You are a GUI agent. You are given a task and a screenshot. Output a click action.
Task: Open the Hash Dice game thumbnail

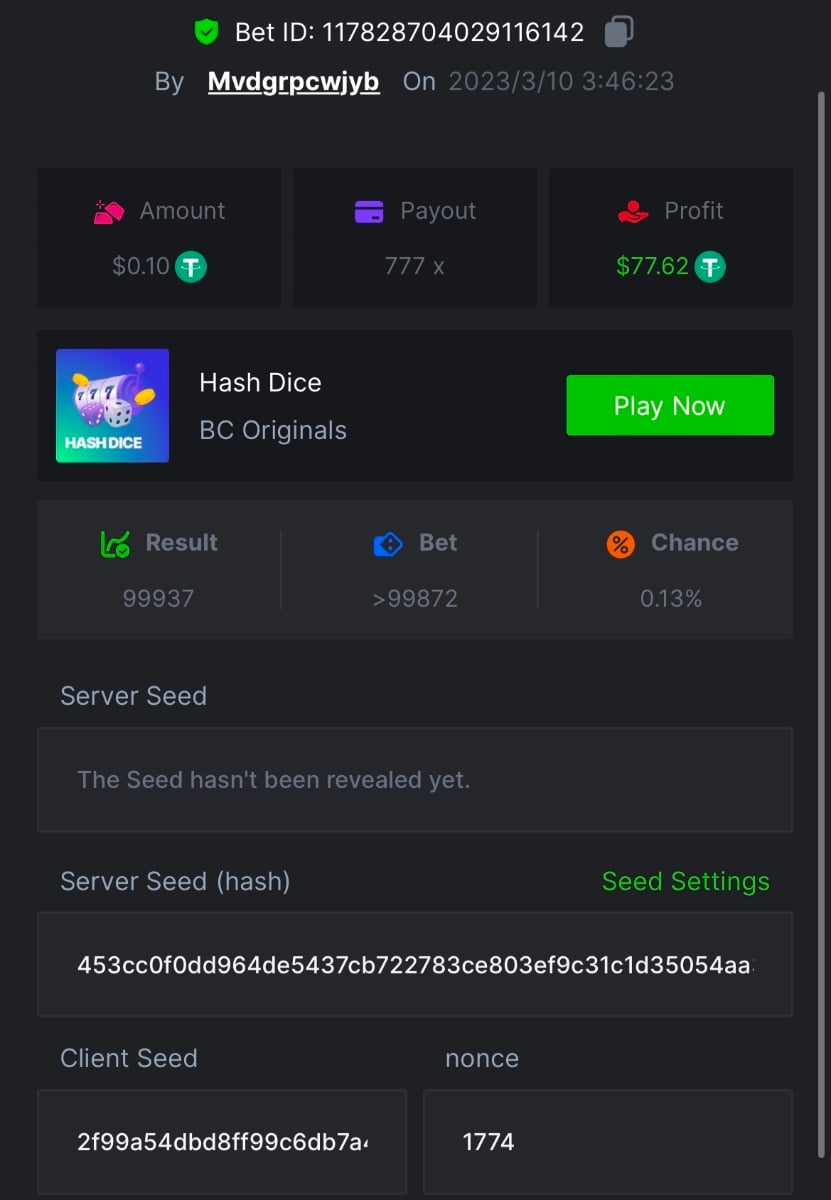(x=112, y=405)
